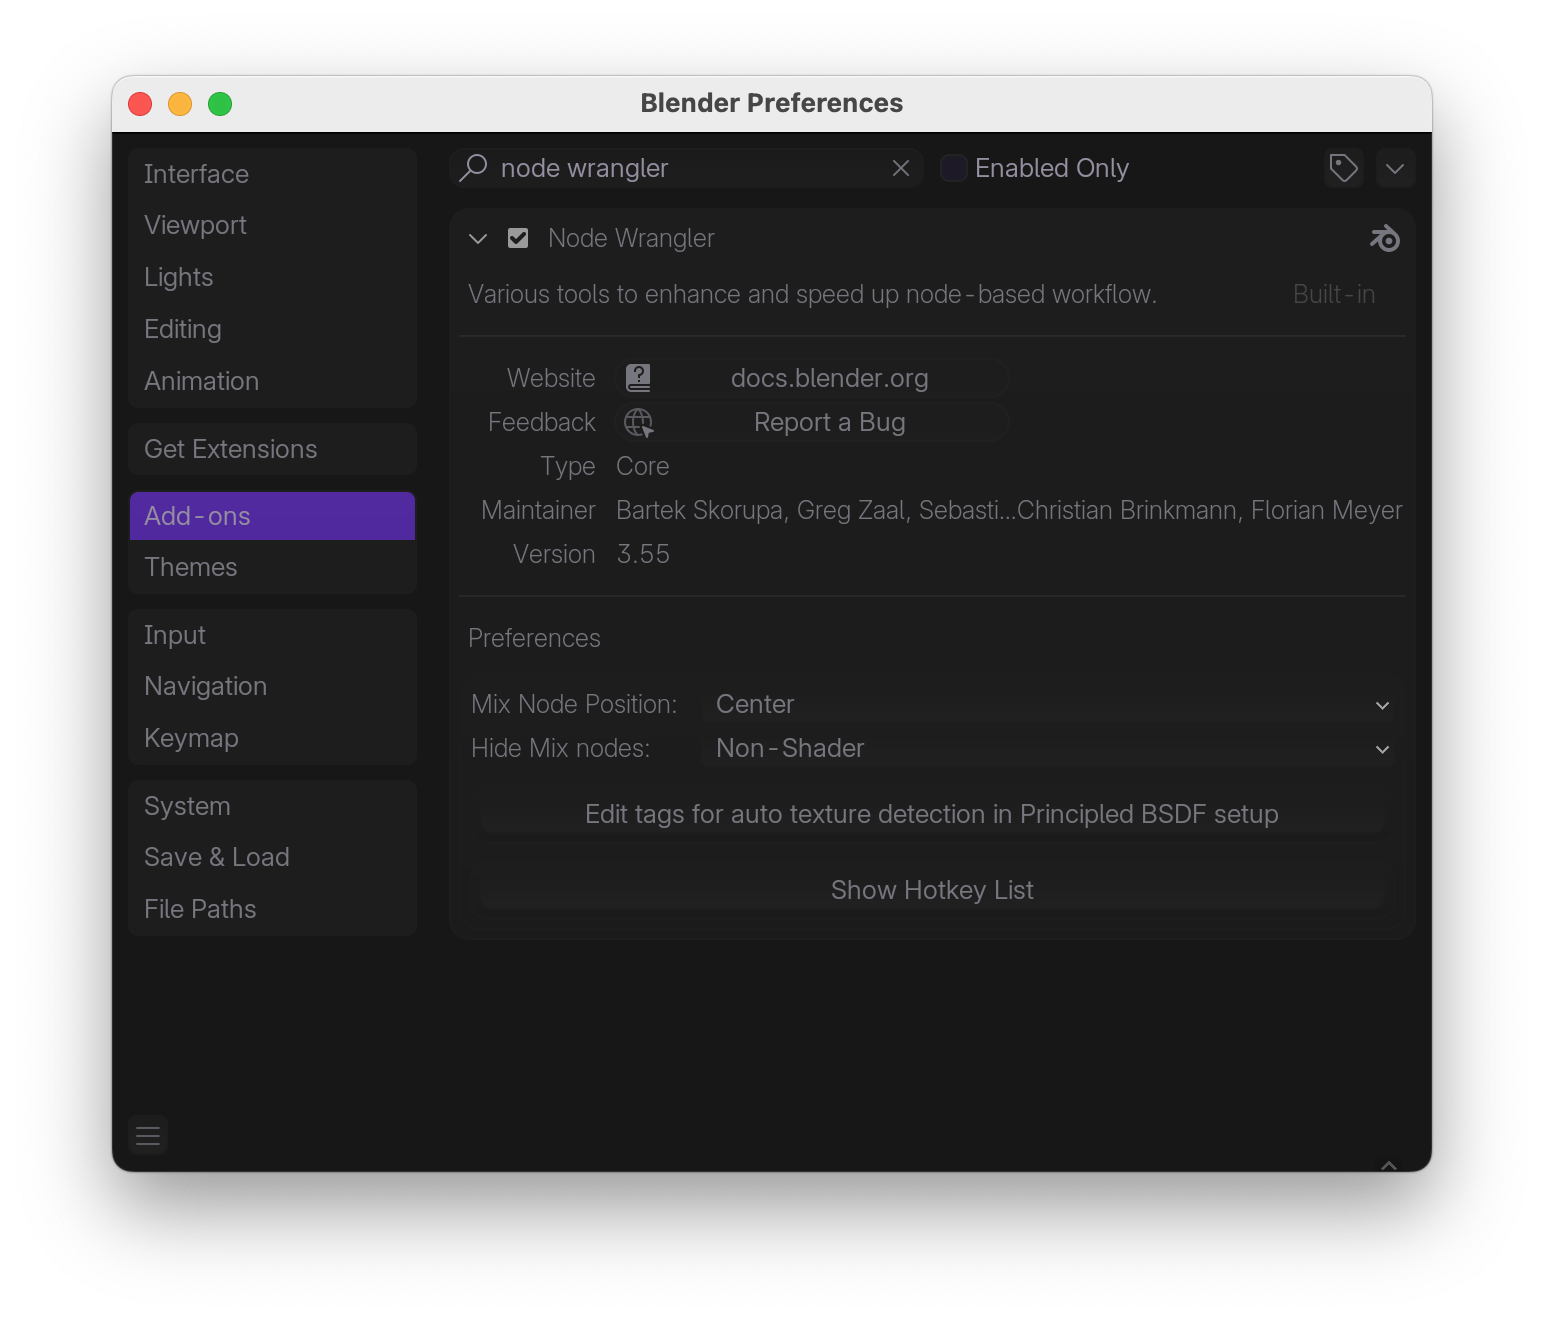This screenshot has width=1544, height=1320.
Task: Collapse the Node Wrangler details panel
Action: point(478,238)
